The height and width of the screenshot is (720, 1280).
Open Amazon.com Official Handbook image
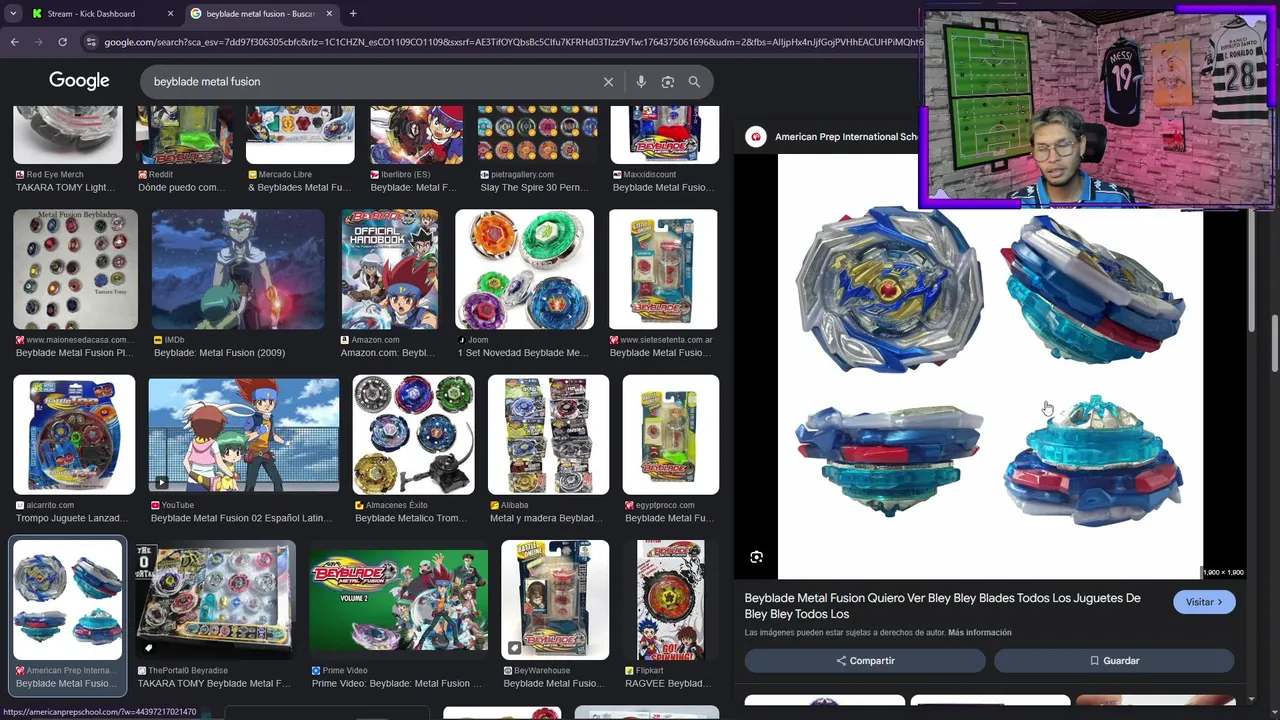point(389,269)
